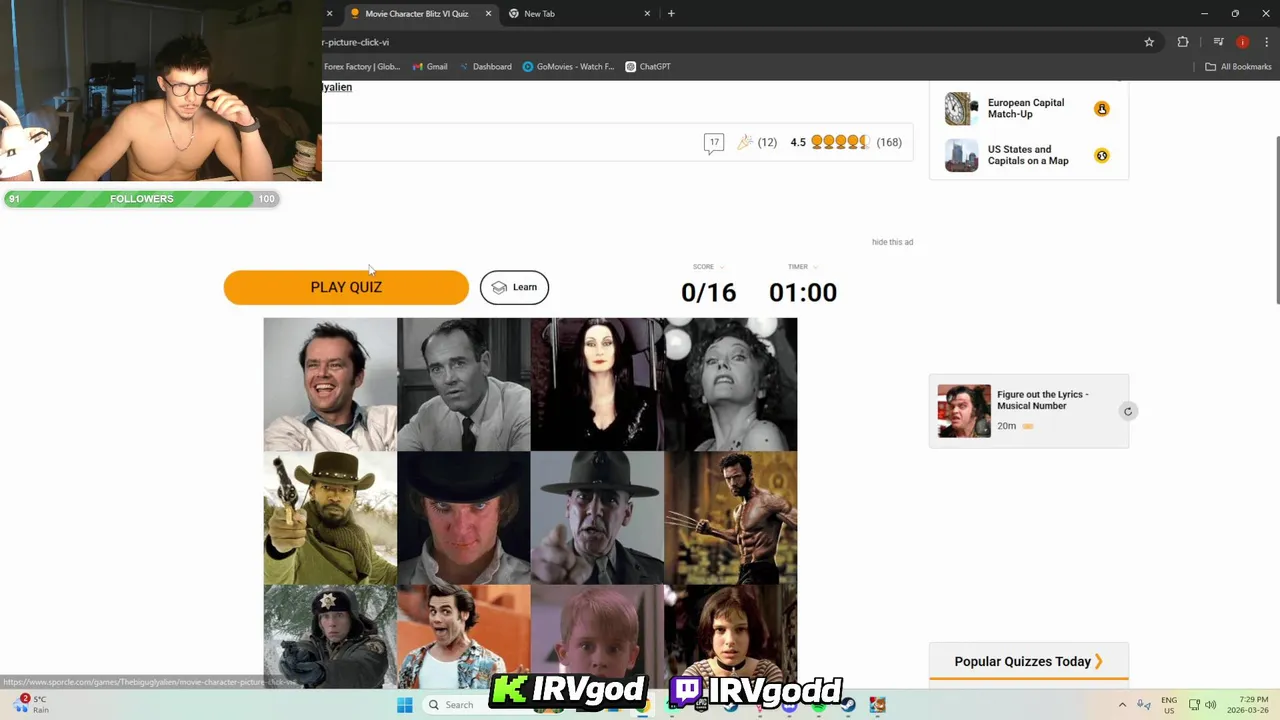Select the pale woman in black dress
Image resolution: width=1280 pixels, height=720 pixels.
pos(597,384)
